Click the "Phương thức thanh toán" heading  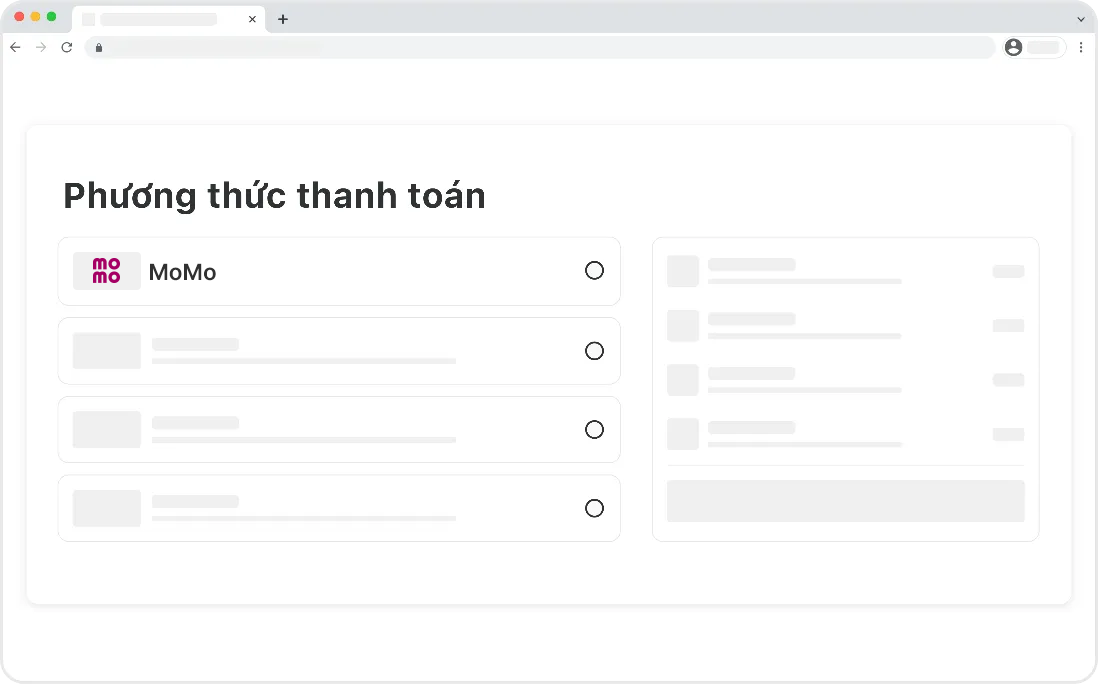pyautogui.click(x=274, y=196)
